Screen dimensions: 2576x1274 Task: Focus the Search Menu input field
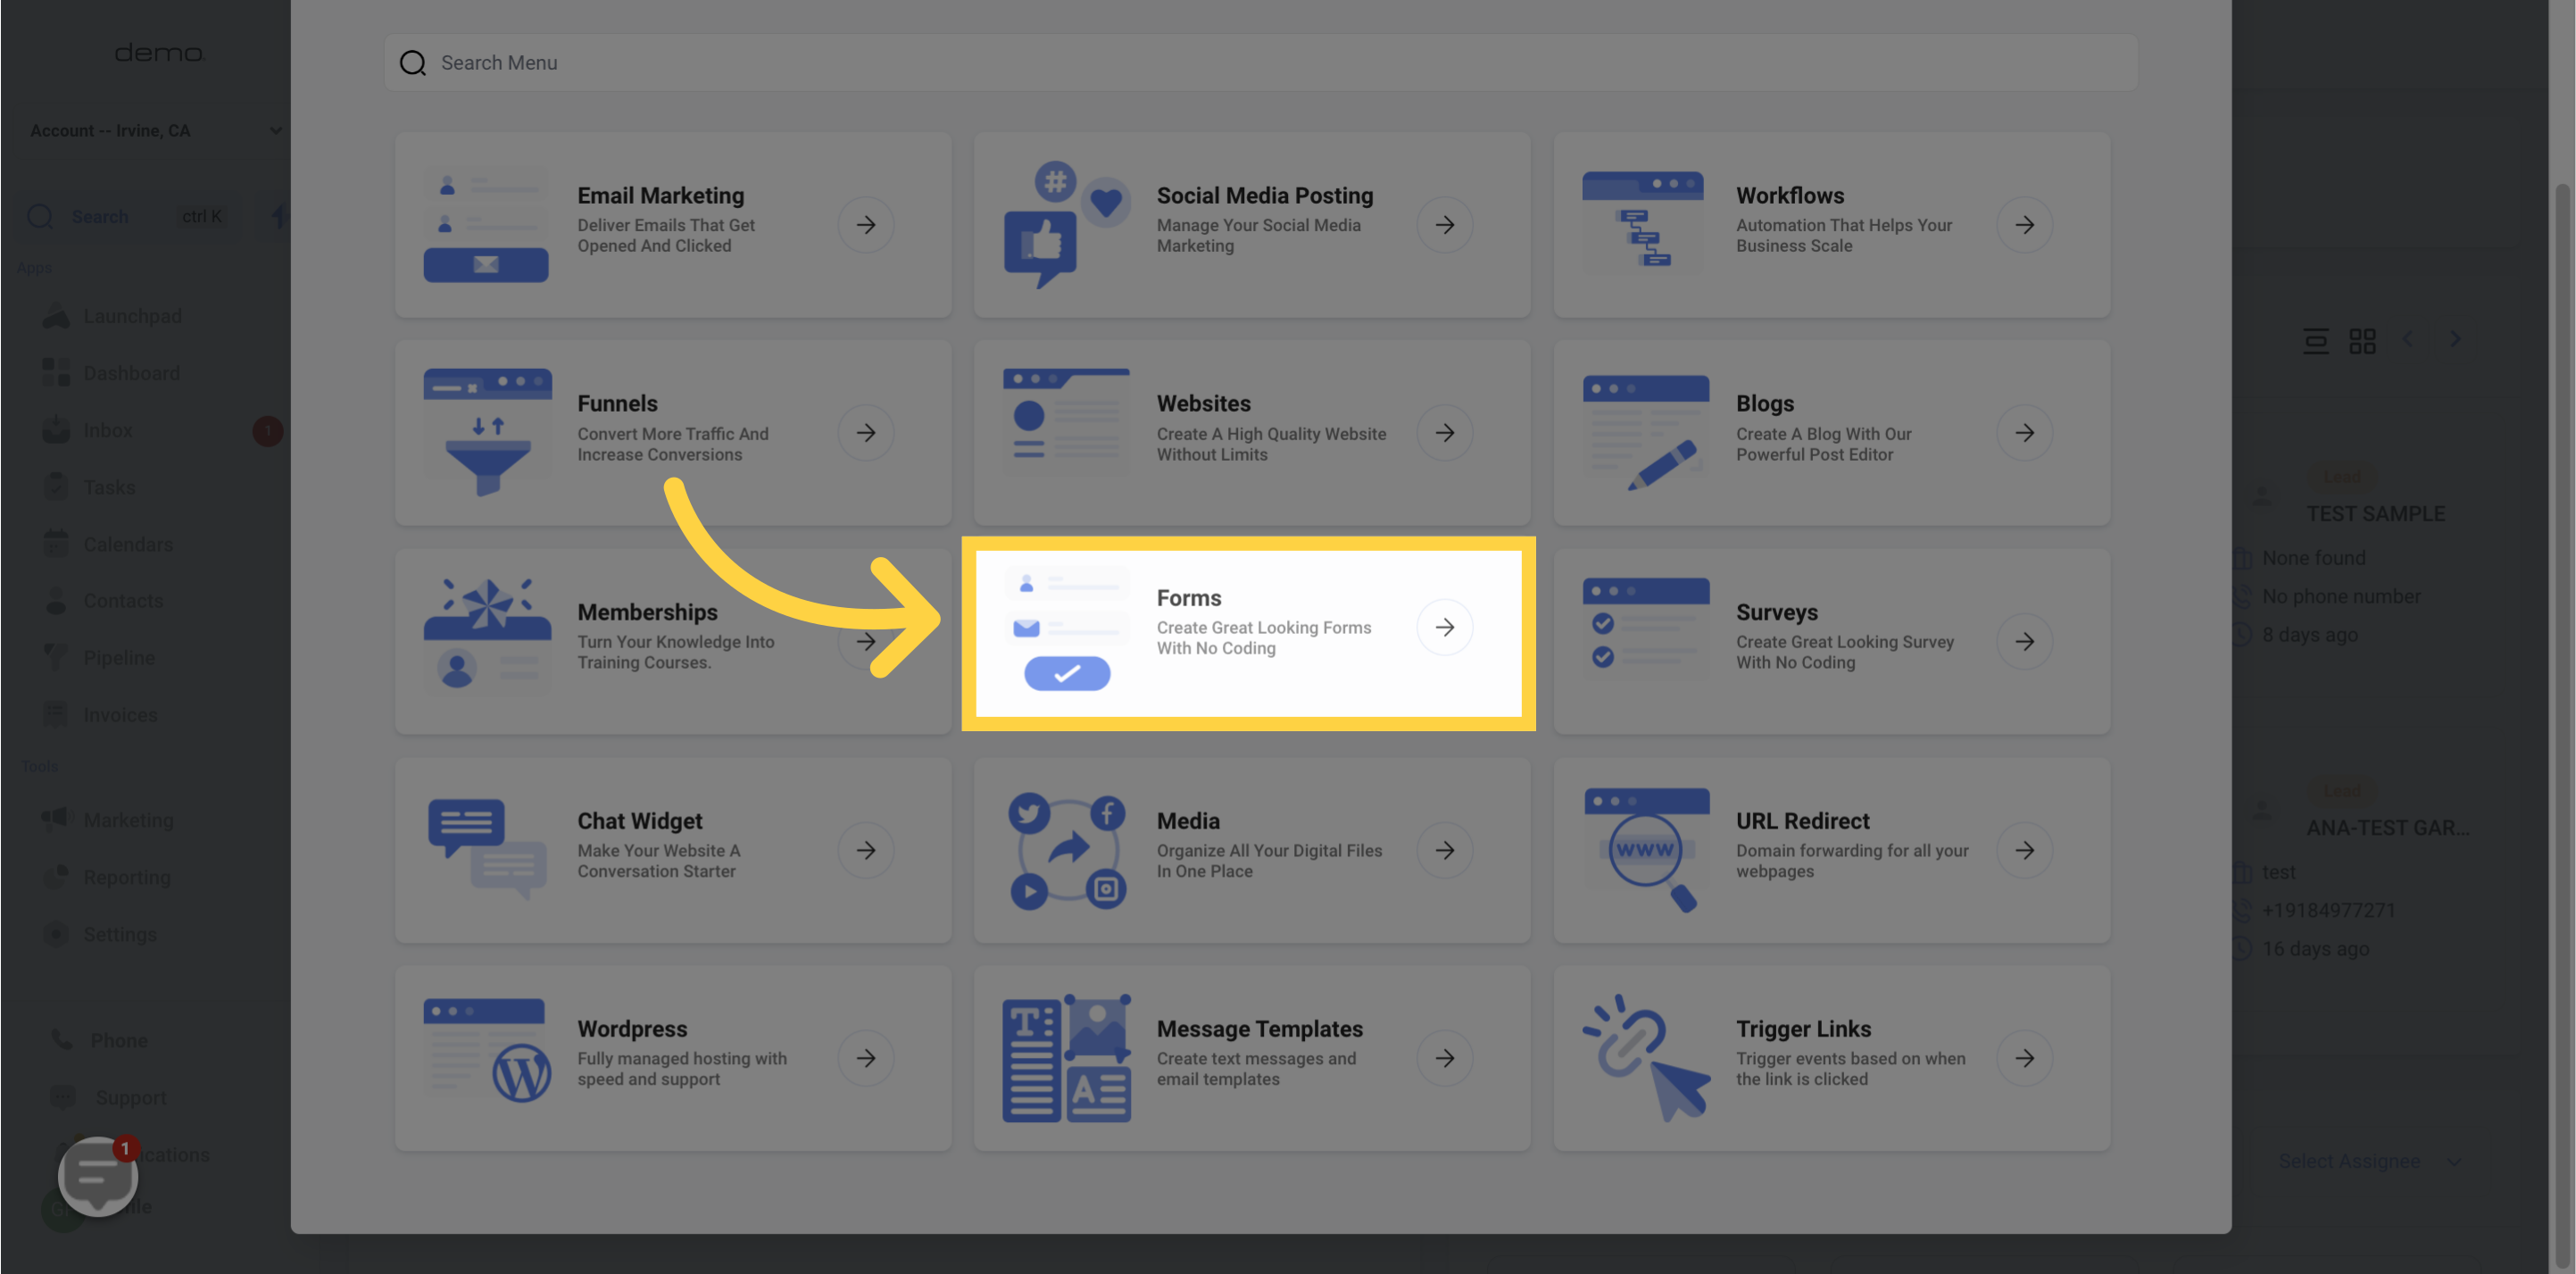coord(1261,63)
